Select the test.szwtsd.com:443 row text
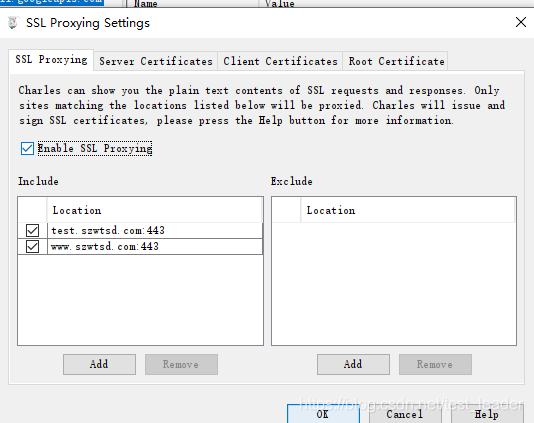 pyautogui.click(x=108, y=231)
